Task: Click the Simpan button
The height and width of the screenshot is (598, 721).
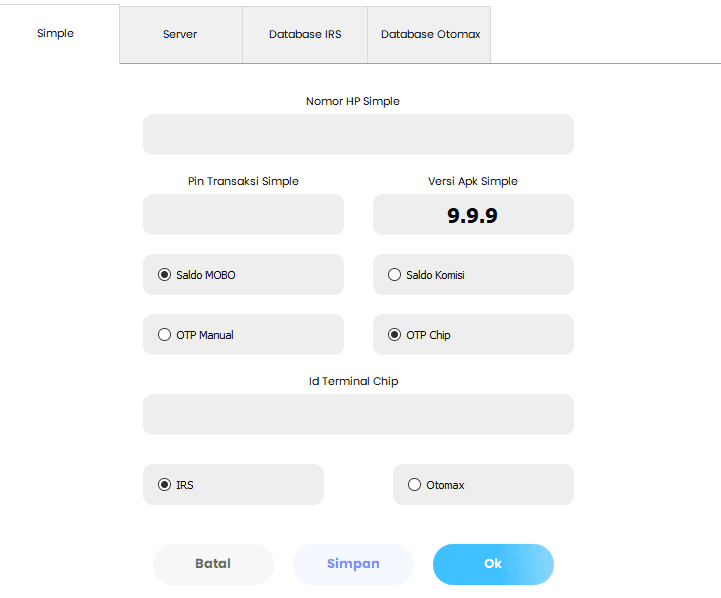Action: click(353, 564)
